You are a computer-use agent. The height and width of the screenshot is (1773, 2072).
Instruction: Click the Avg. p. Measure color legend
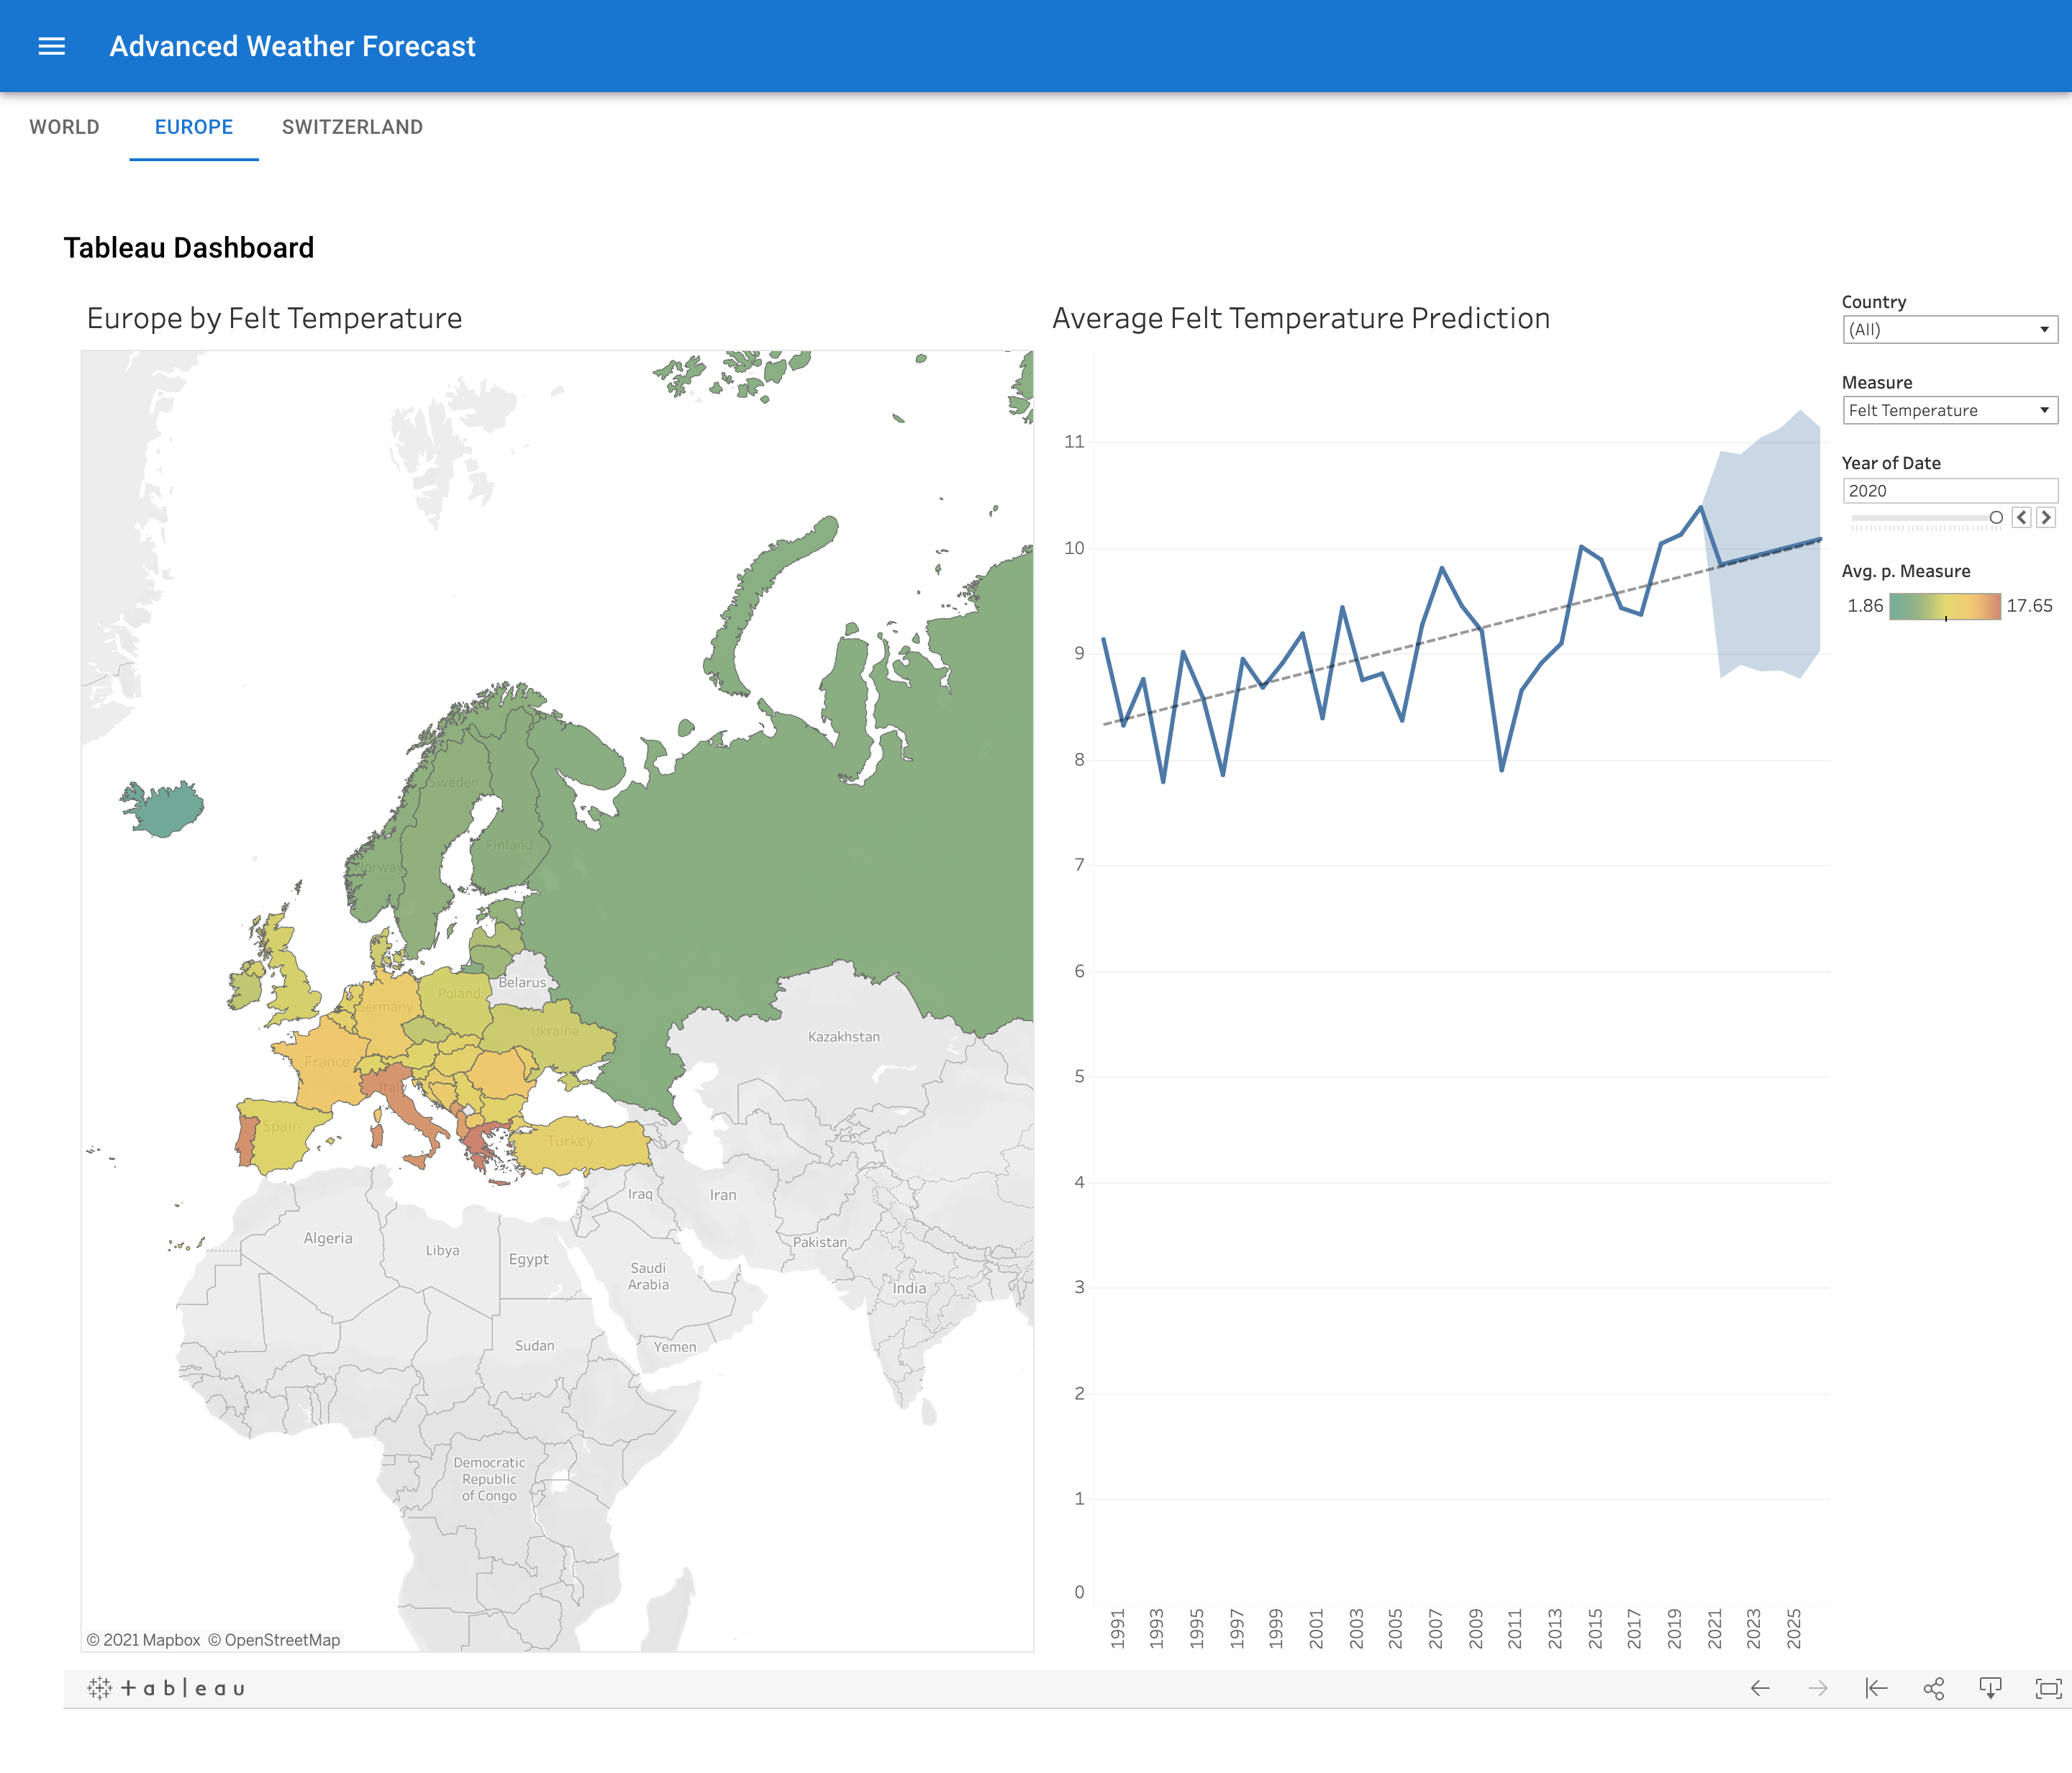(x=1944, y=606)
